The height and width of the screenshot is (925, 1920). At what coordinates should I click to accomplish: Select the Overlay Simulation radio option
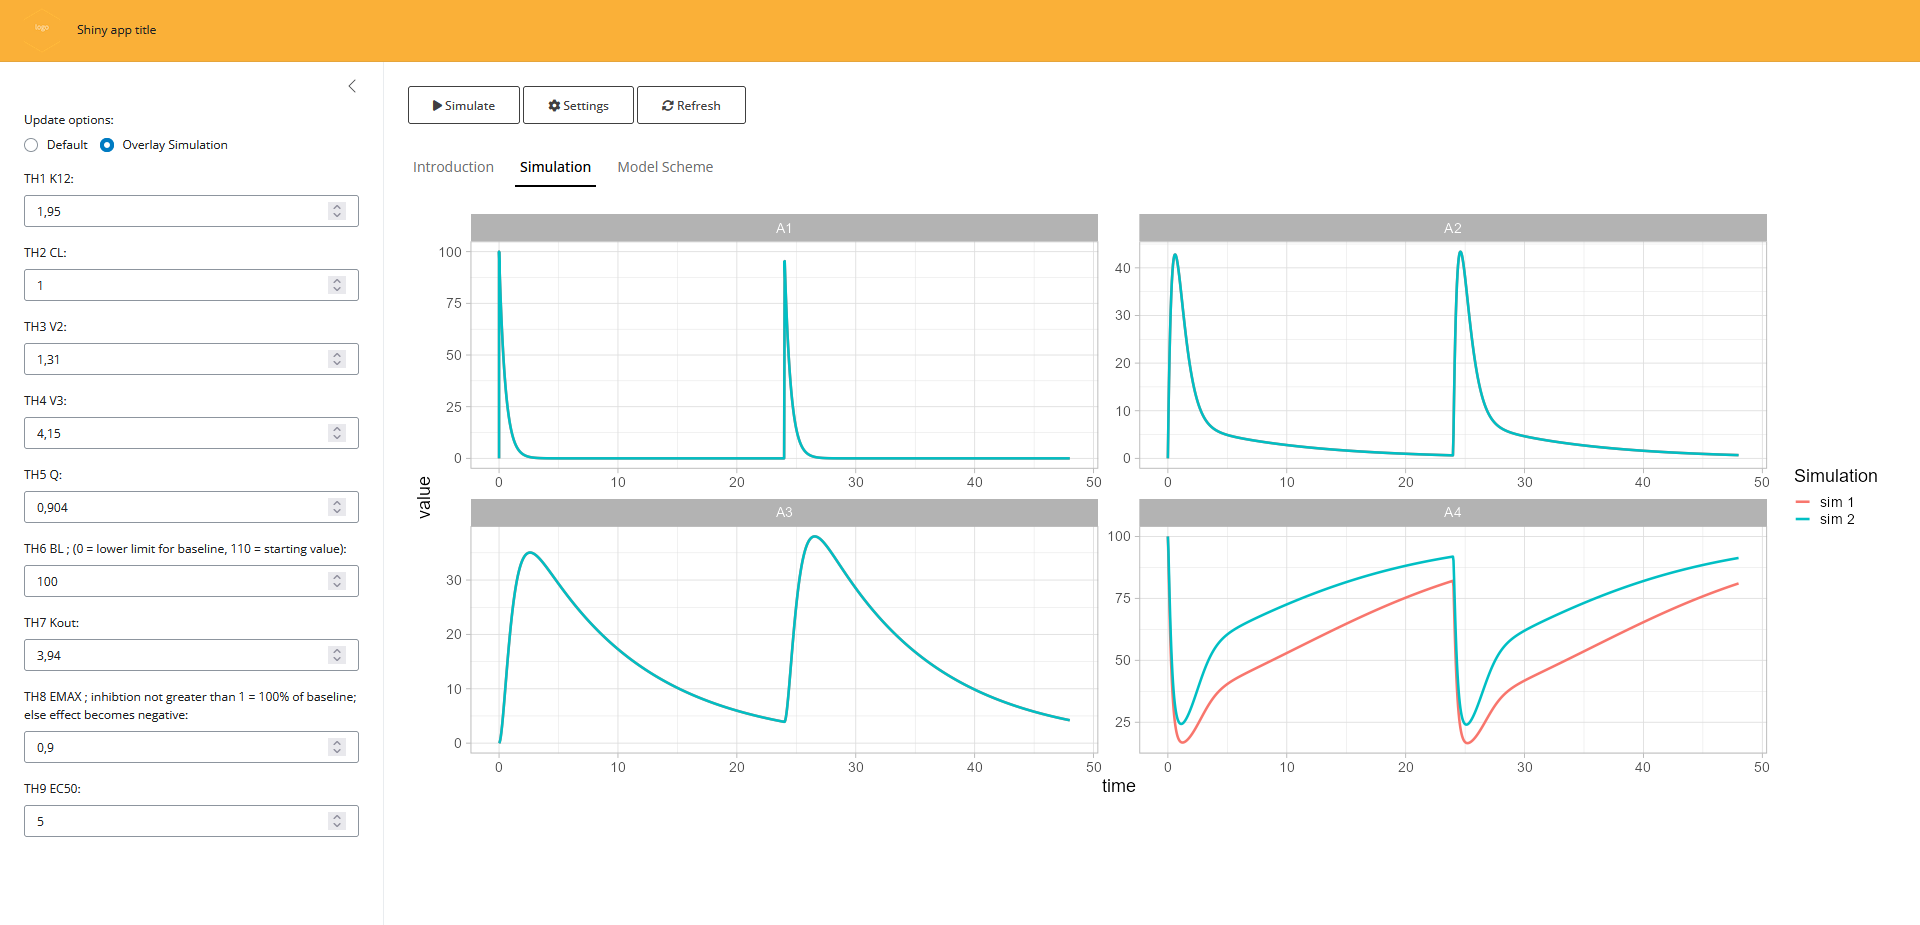[x=107, y=145]
